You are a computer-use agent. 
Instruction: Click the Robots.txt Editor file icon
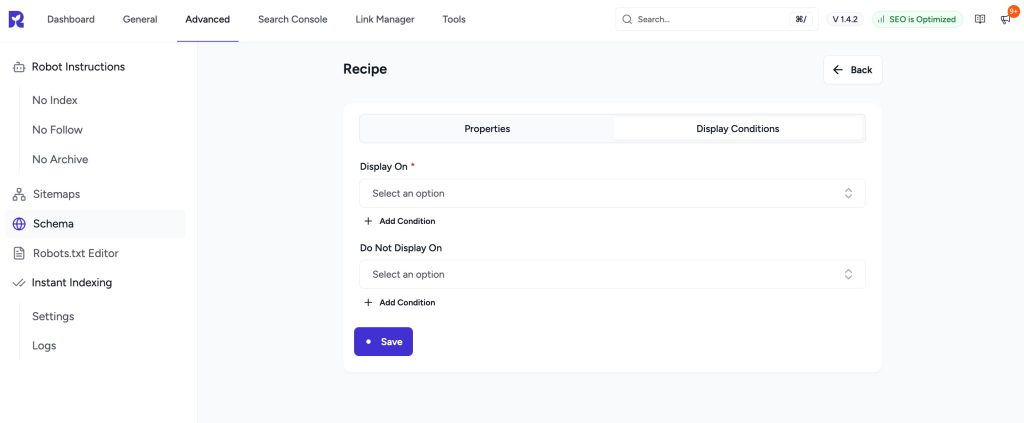18,253
